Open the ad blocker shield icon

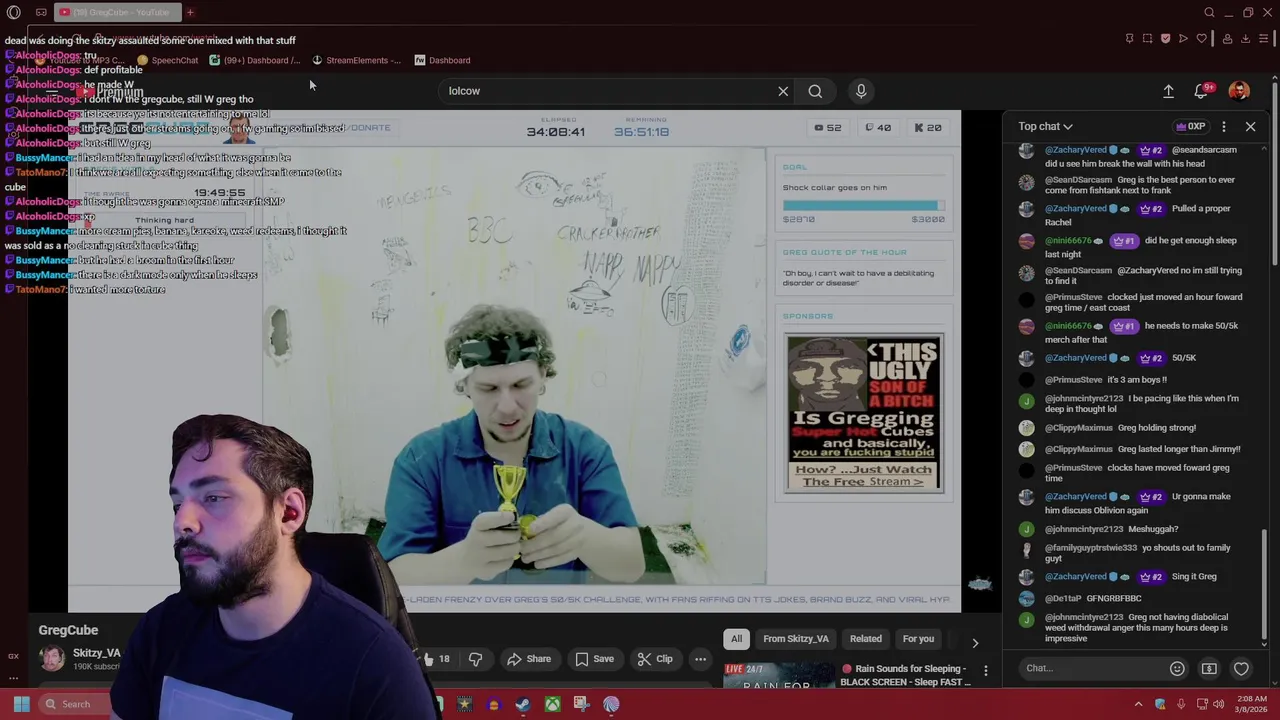tap(1165, 38)
